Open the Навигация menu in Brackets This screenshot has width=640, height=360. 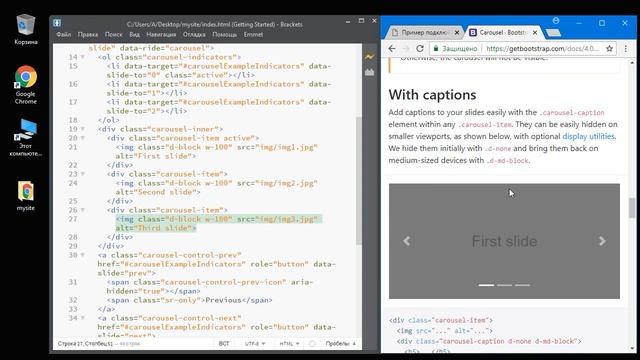(161, 35)
